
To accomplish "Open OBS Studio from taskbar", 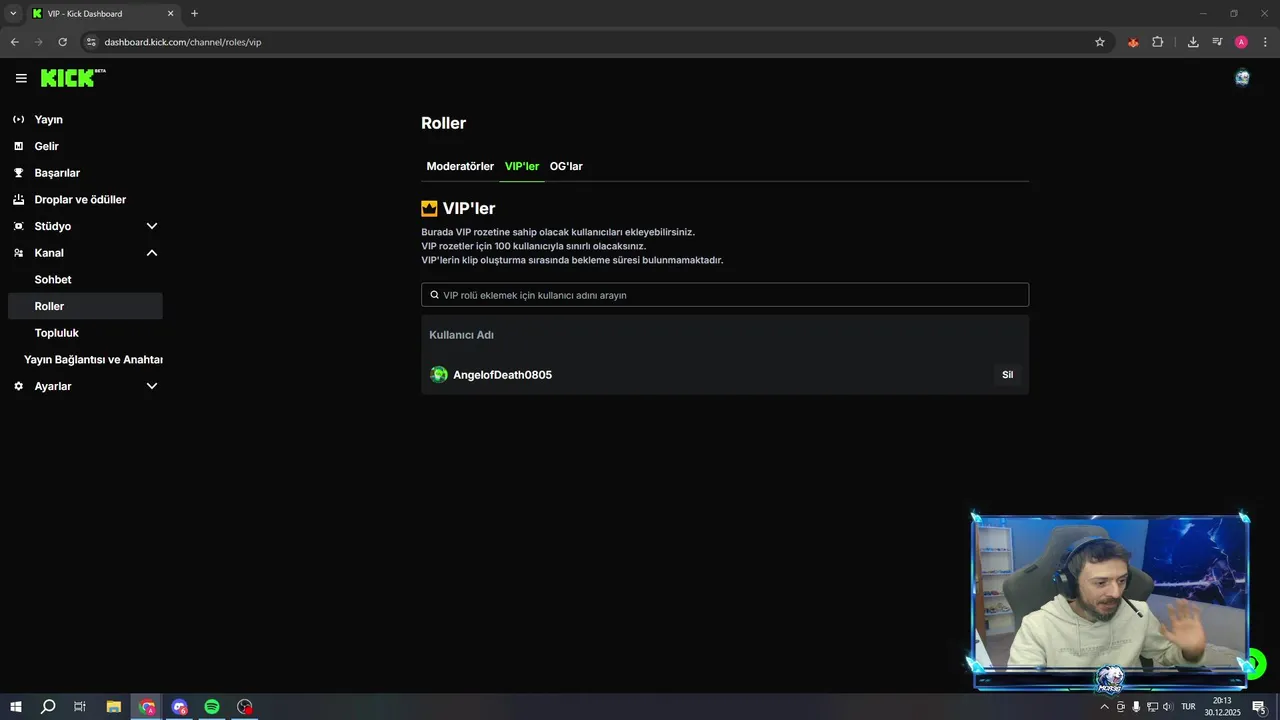I will click(x=245, y=707).
